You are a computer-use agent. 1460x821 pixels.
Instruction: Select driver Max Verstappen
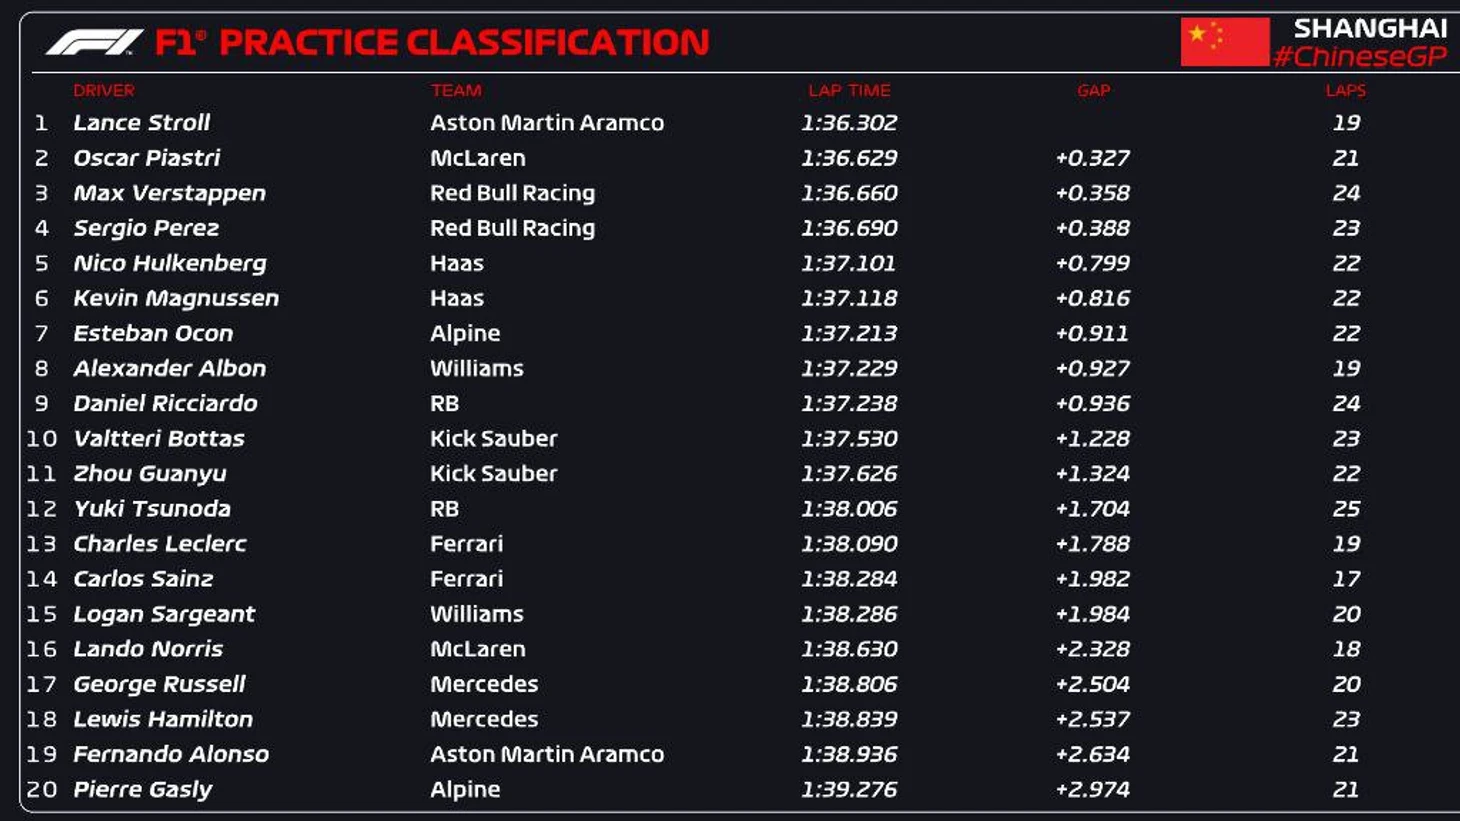point(169,193)
